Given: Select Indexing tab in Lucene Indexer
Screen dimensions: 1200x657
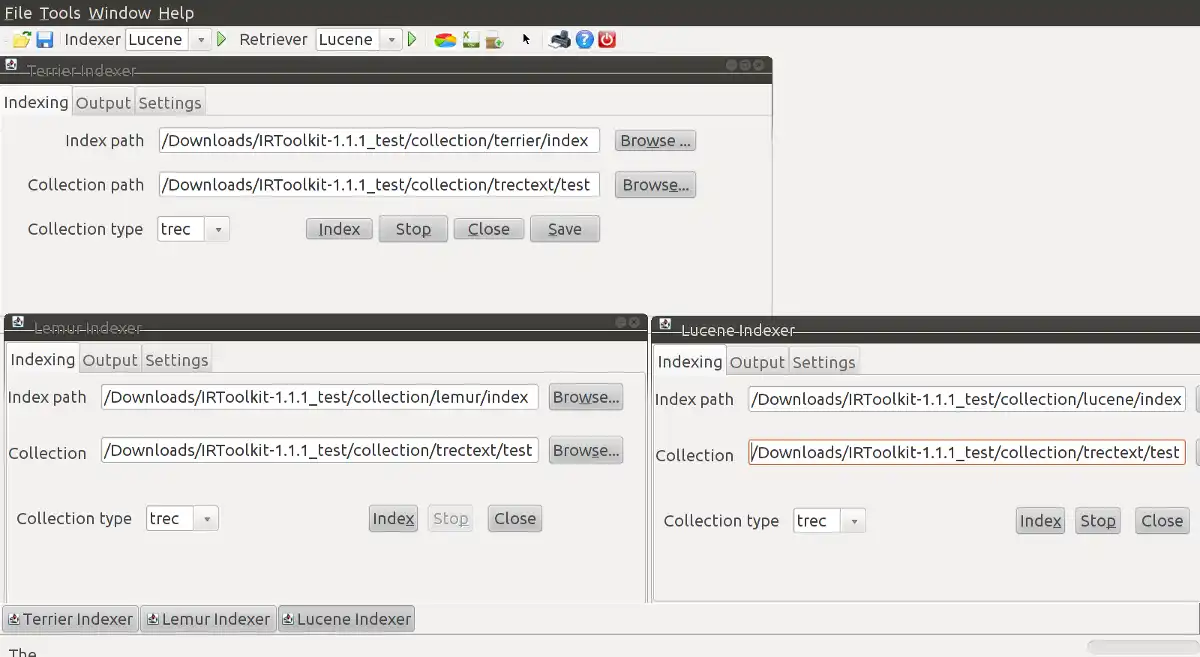Looking at the screenshot, I should click(690, 361).
